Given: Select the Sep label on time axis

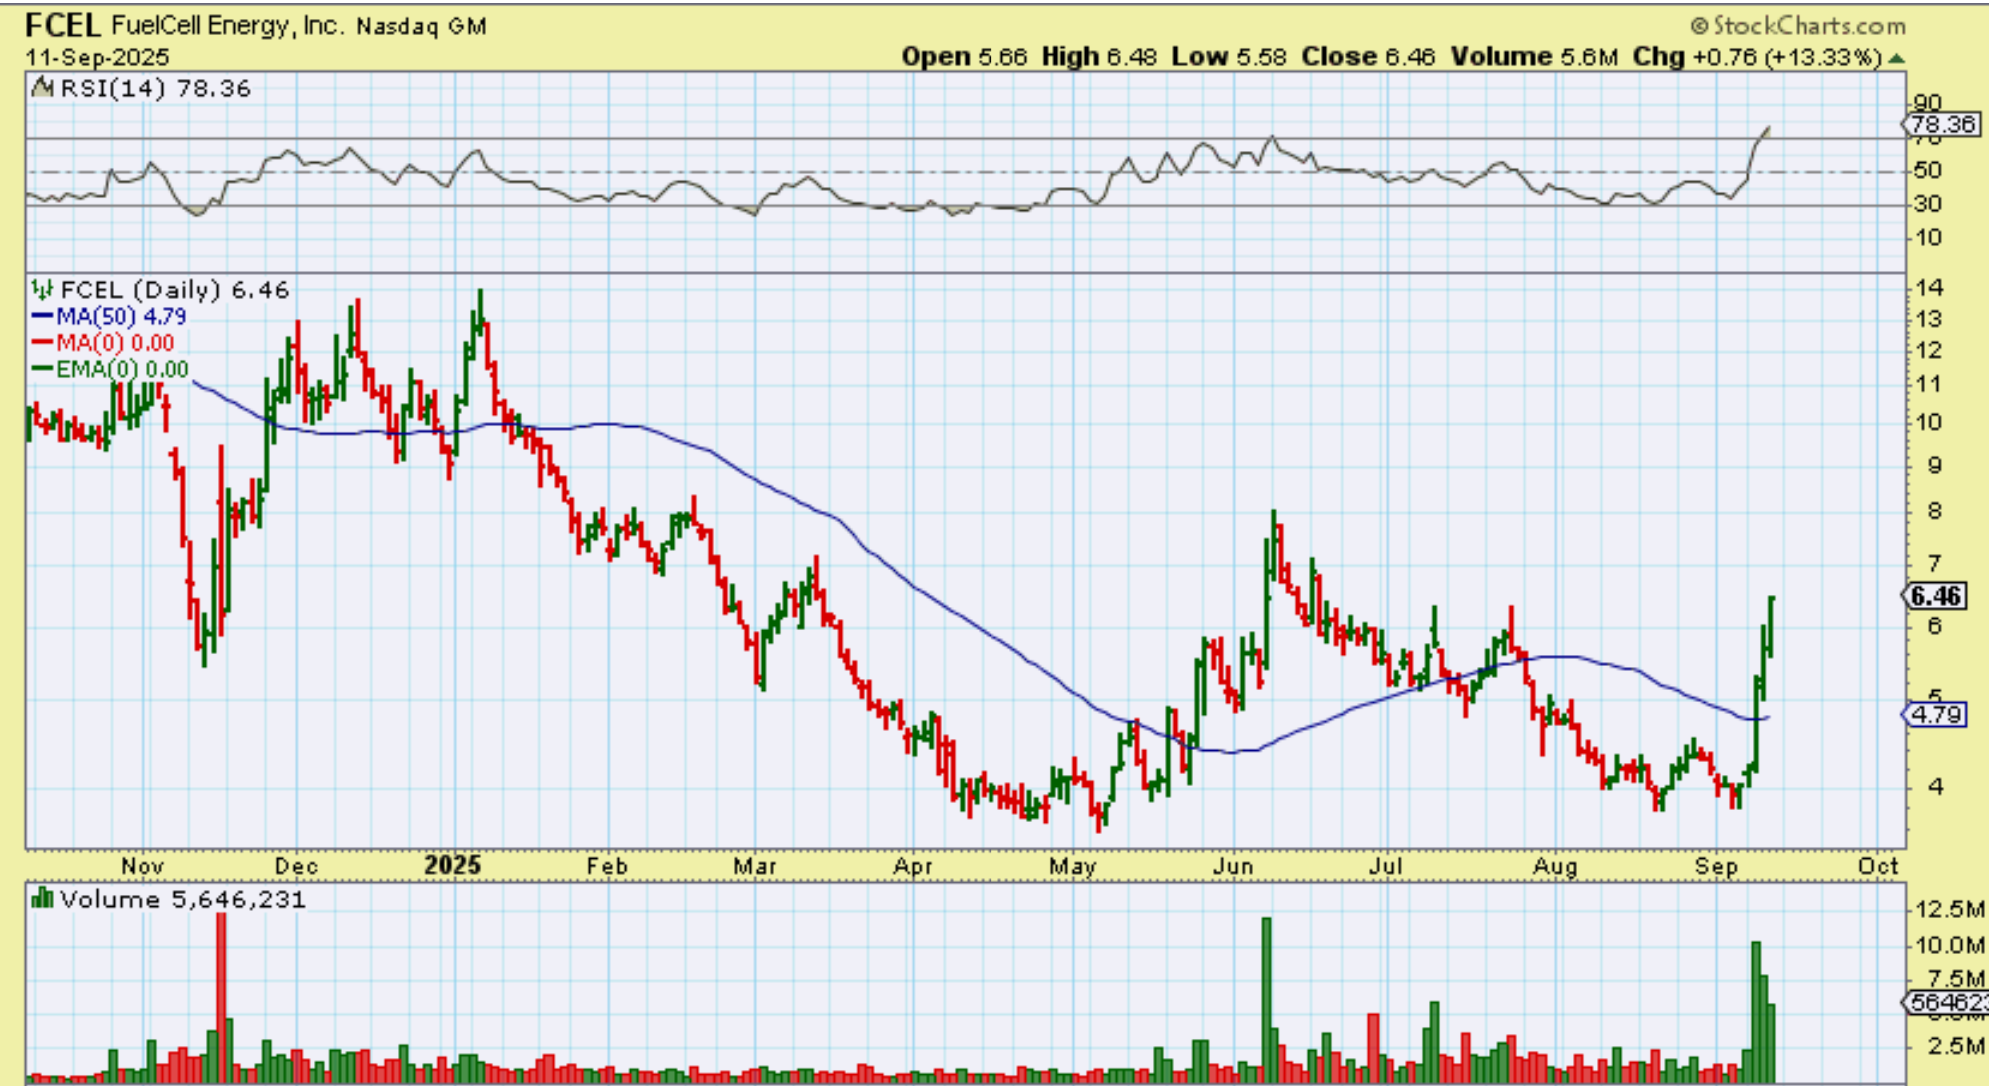Looking at the screenshot, I should (x=1716, y=866).
